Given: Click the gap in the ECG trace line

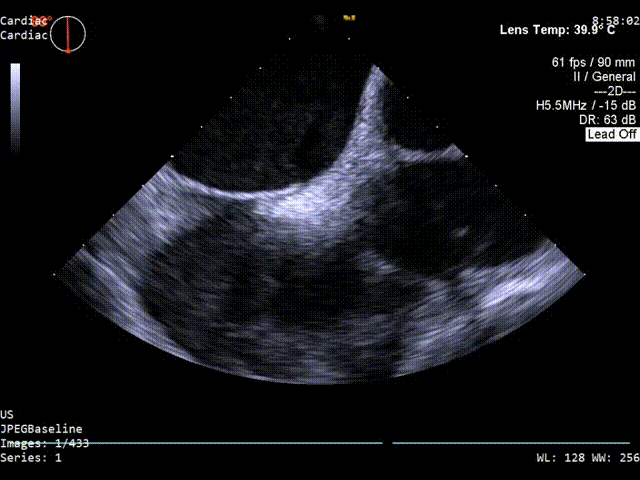Looking at the screenshot, I should (x=387, y=442).
